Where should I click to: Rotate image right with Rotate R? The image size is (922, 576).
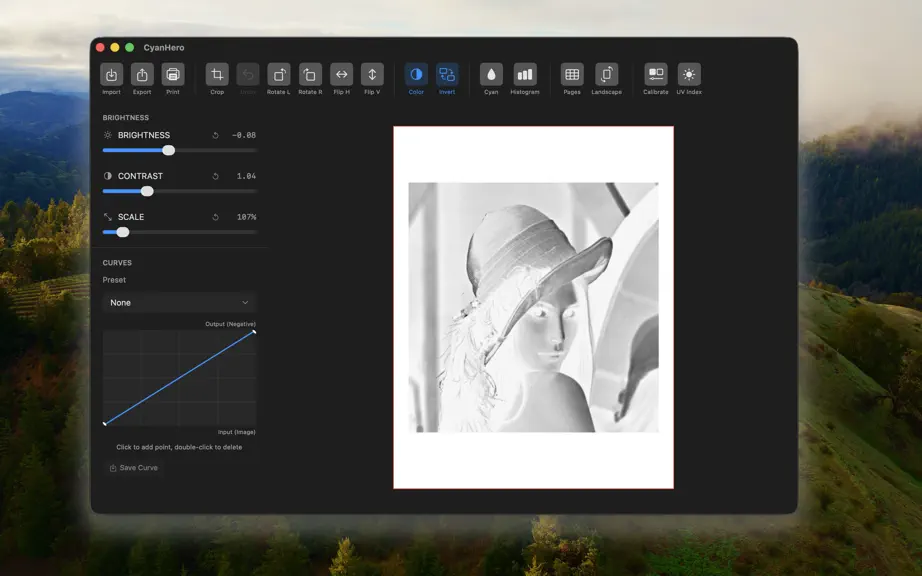(310, 75)
